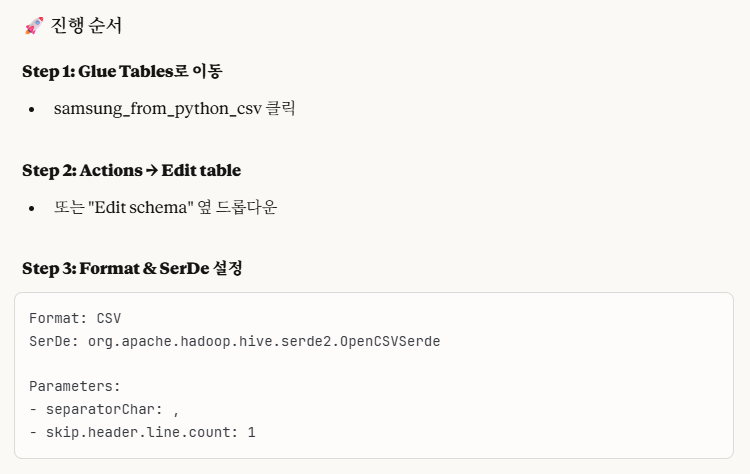Click the word "클릭" in the Step 1 bullet
Image resolution: width=750 pixels, height=474 pixels.
(x=281, y=108)
